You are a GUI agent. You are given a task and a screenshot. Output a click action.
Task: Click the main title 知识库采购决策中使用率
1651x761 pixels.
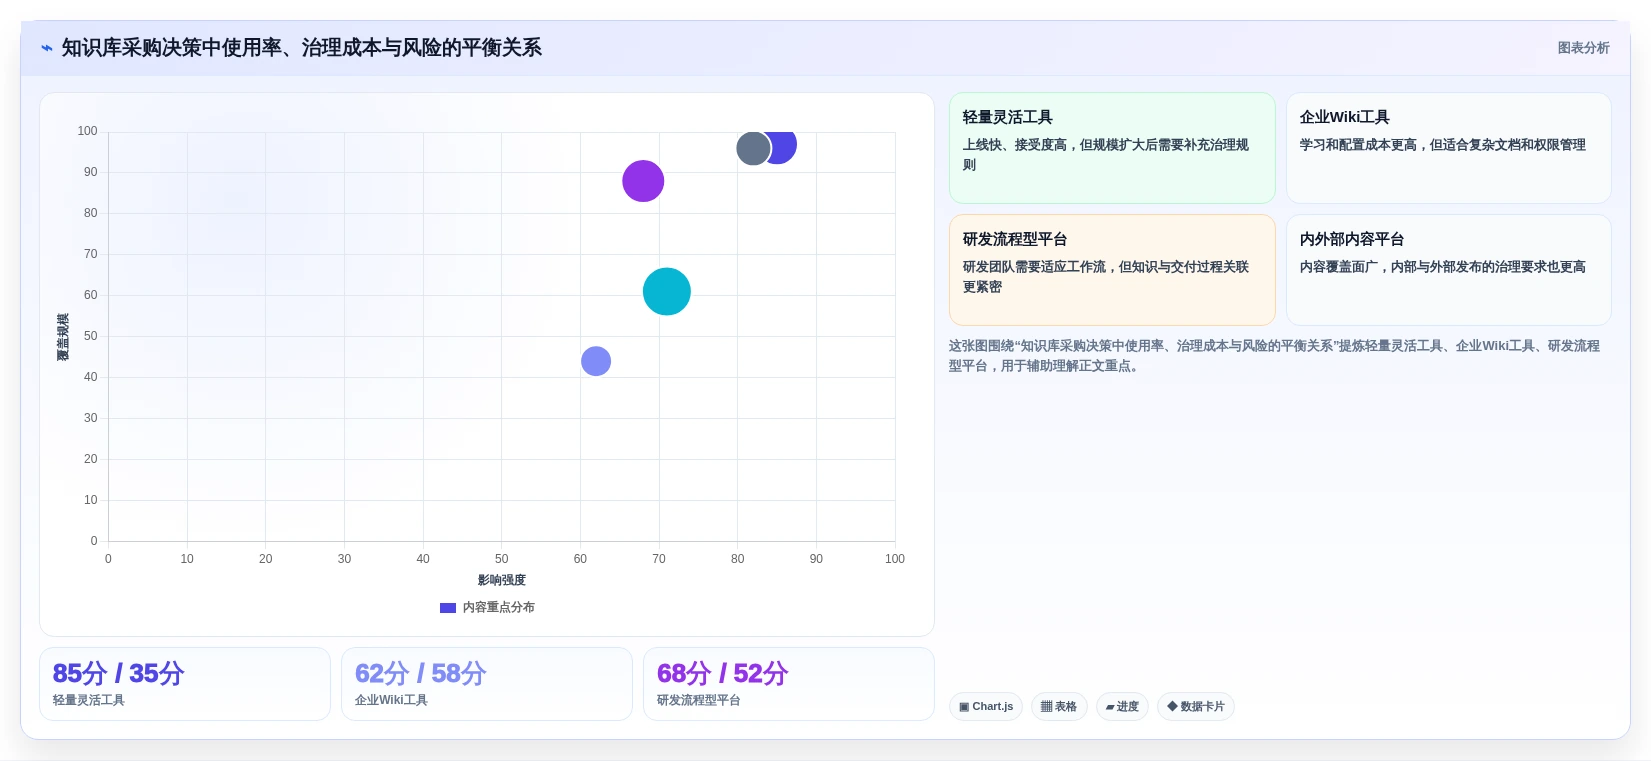coord(301,48)
